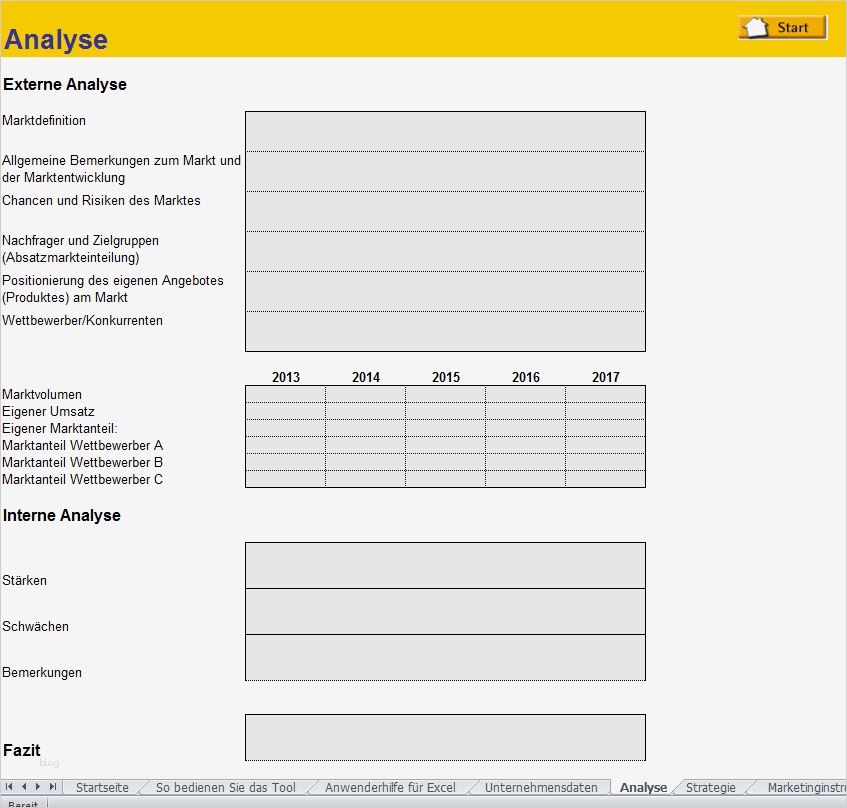This screenshot has width=847, height=808.
Task: Click the Analyse page title
Action: 56,39
